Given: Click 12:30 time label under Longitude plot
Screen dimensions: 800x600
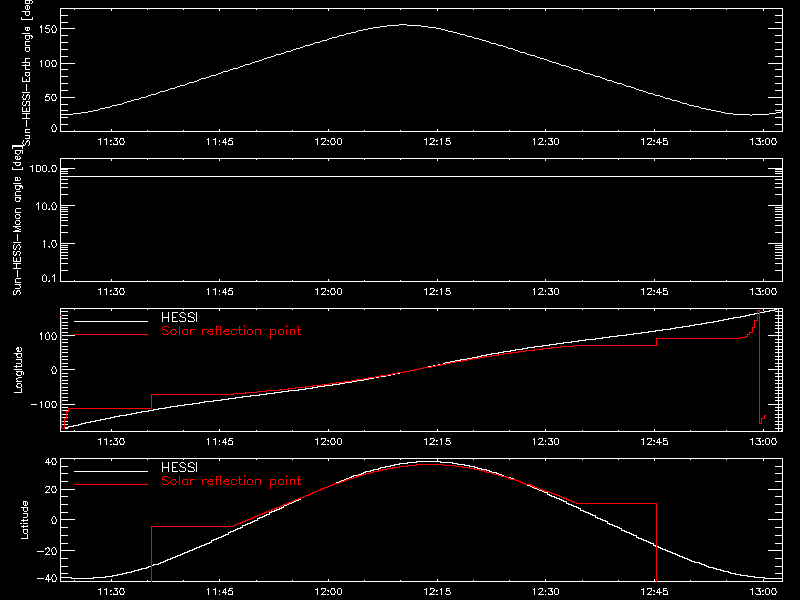Looking at the screenshot, I should click(x=546, y=442).
